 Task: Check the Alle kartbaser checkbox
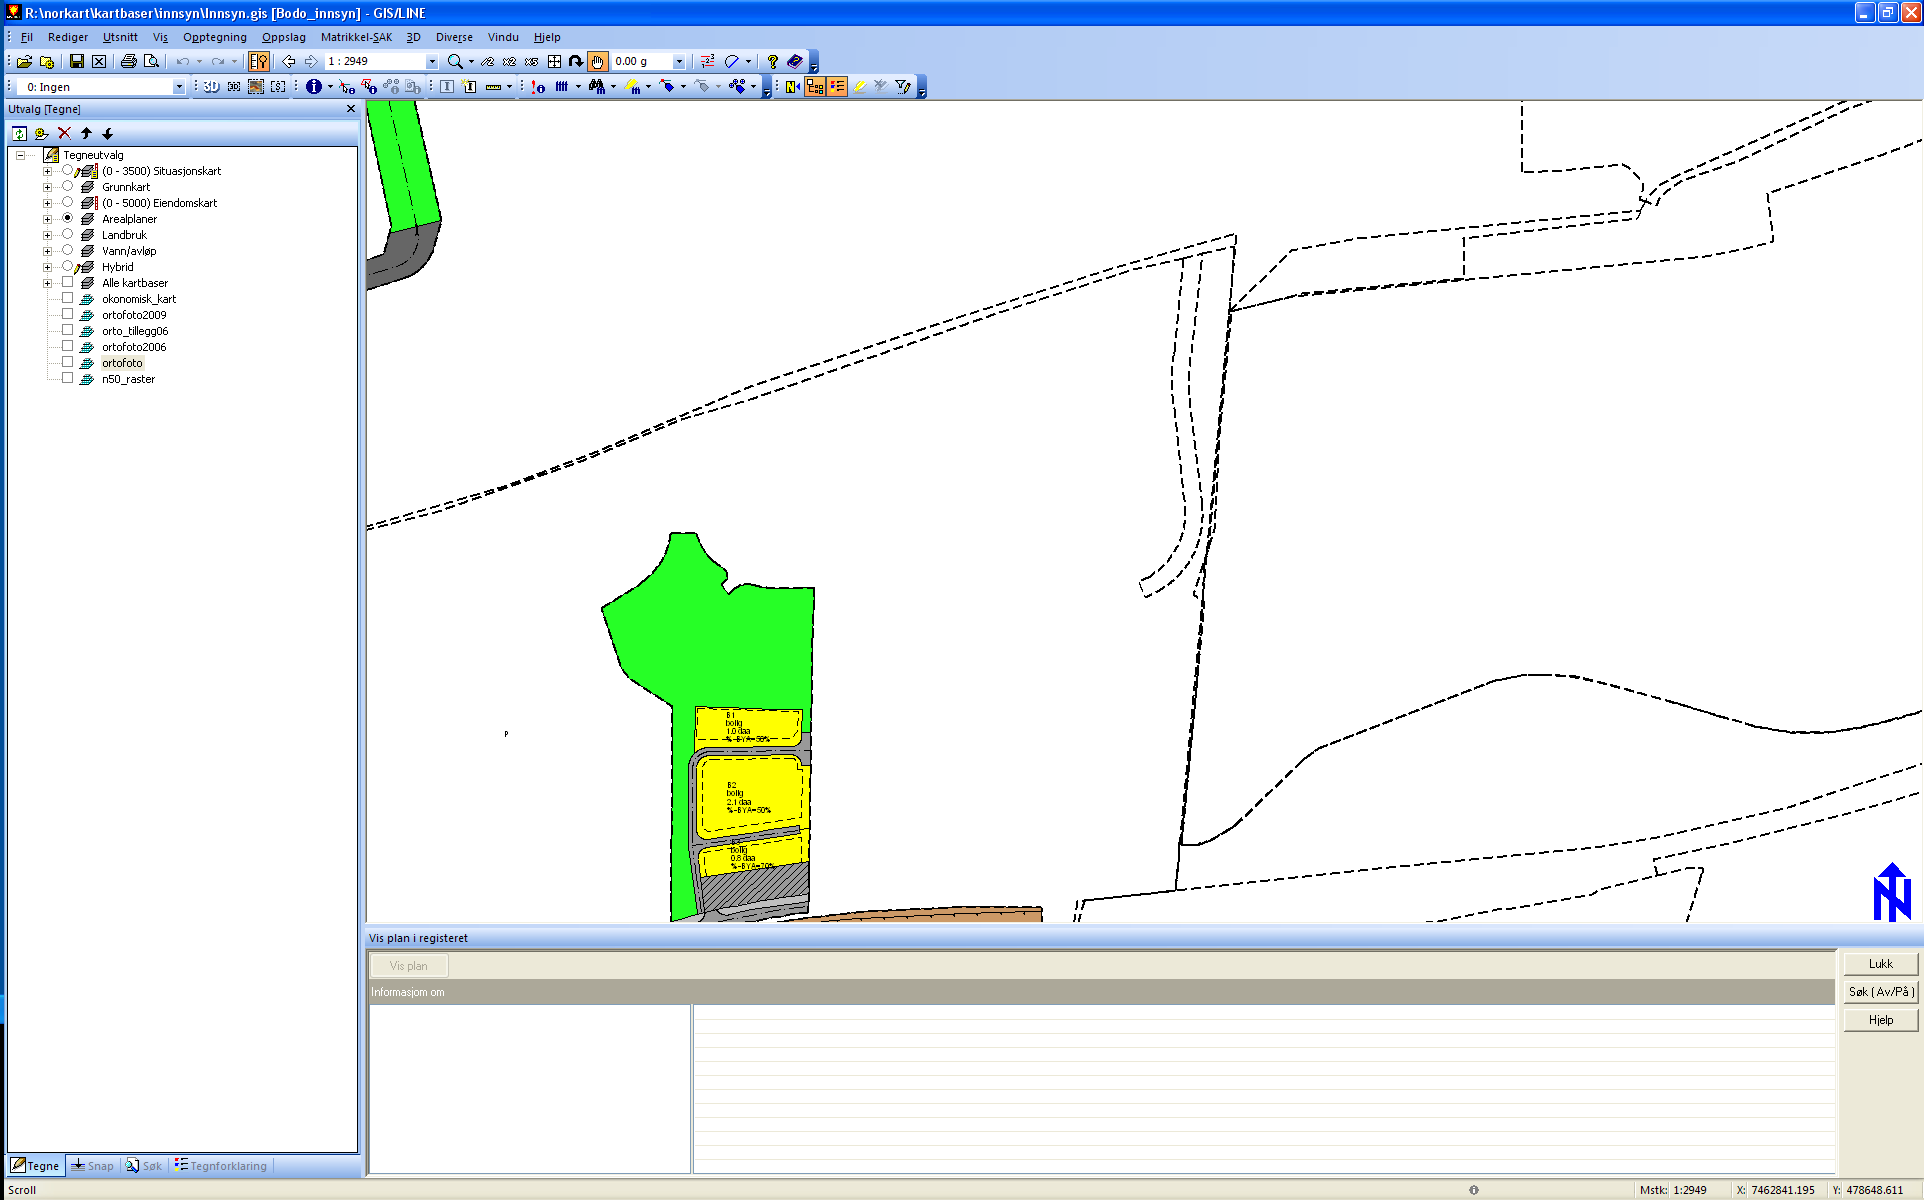tap(67, 282)
